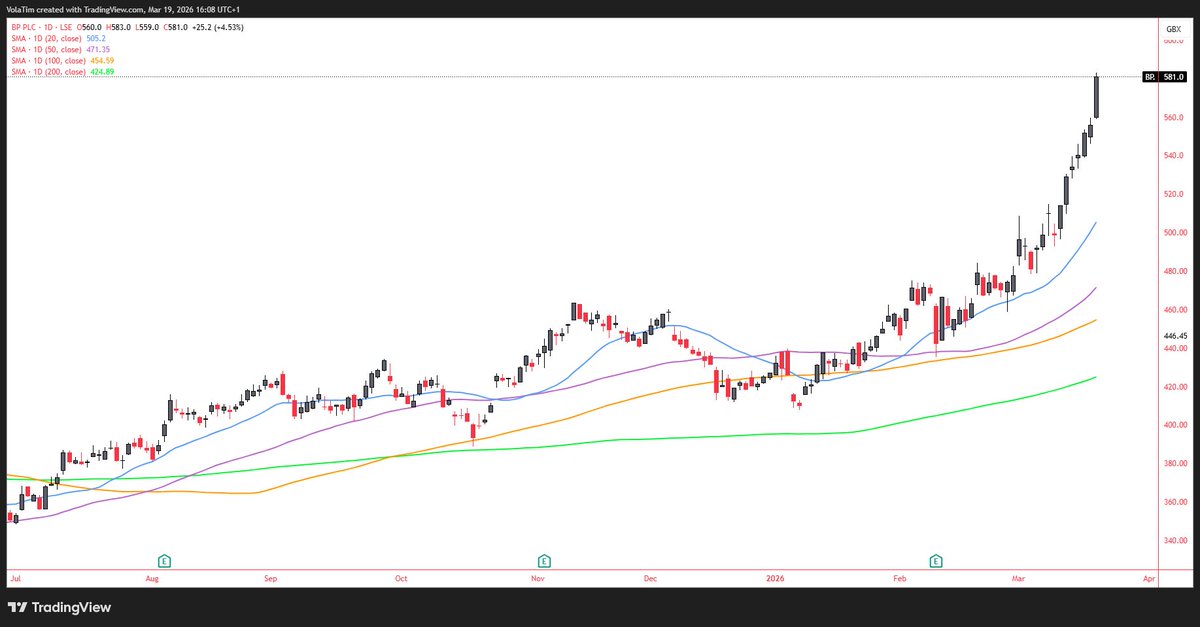Viewport: 1200px width, 627px height.
Task: Click the earnings E marker near November
Action: click(544, 561)
